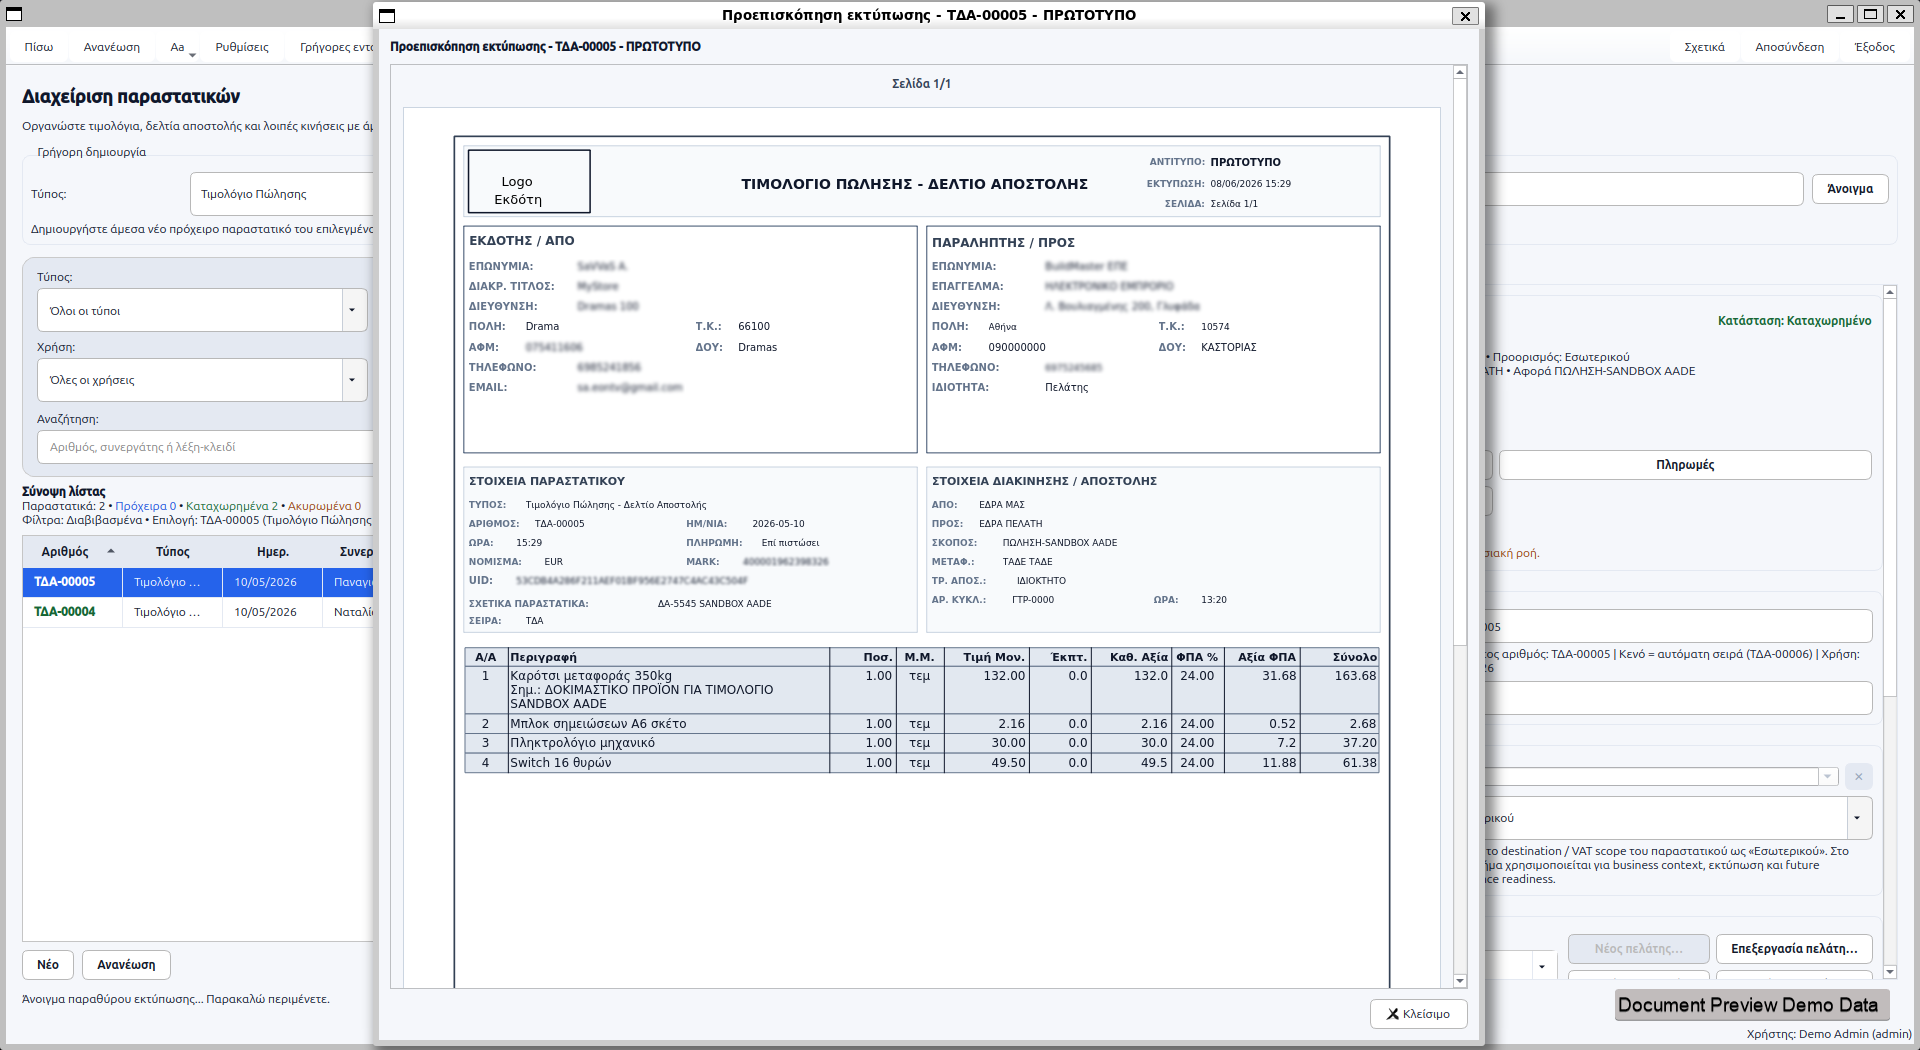Close the print preview dialog with X
1920x1050 pixels.
click(1465, 16)
